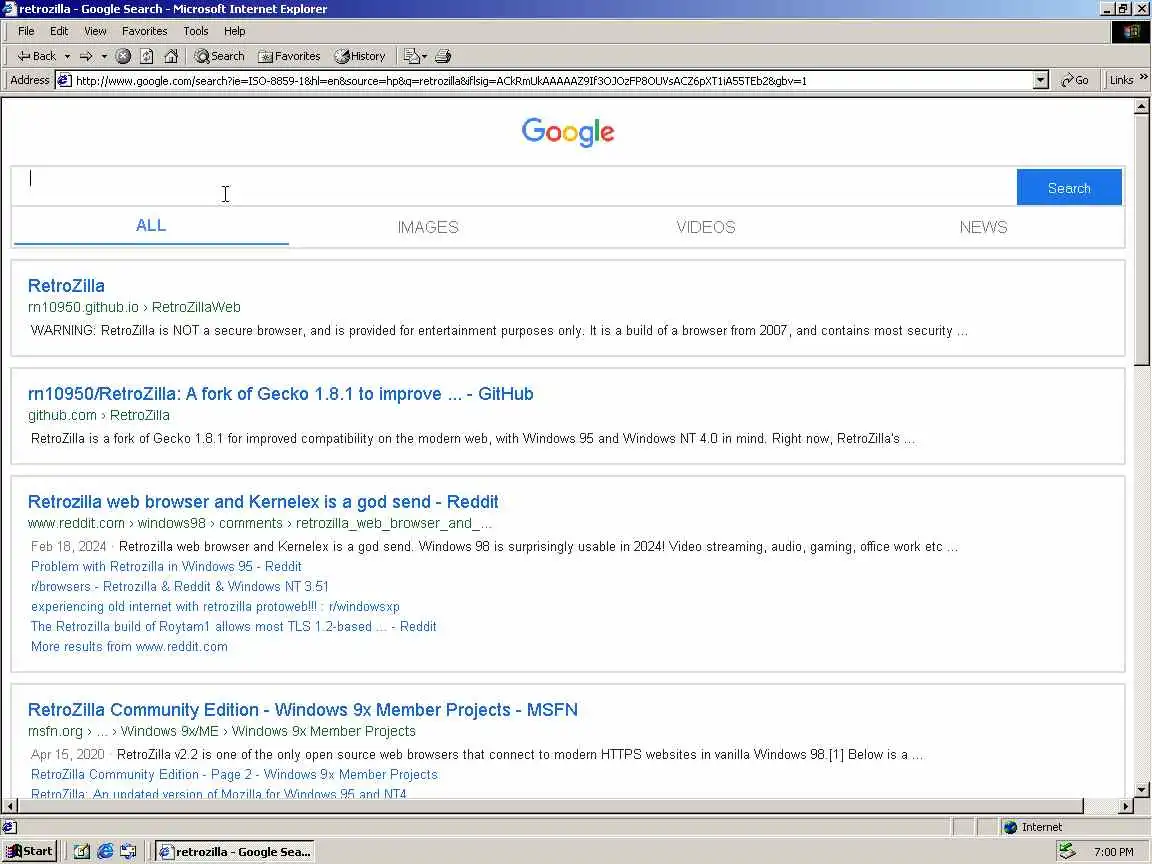1152x864 pixels.
Task: Launch Outlook Express quick launch icon
Action: pyautogui.click(x=129, y=852)
